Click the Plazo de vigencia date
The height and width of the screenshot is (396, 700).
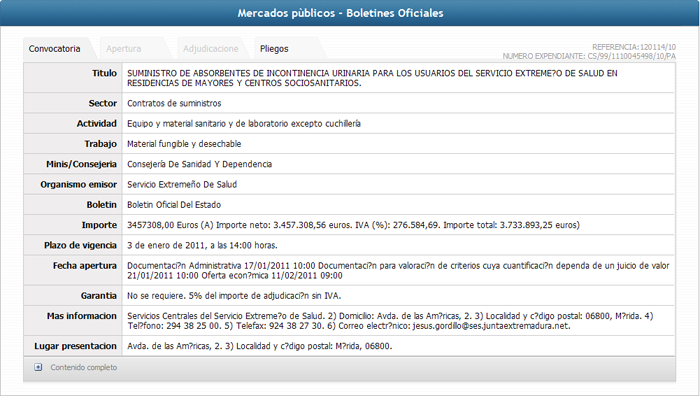pos(202,246)
